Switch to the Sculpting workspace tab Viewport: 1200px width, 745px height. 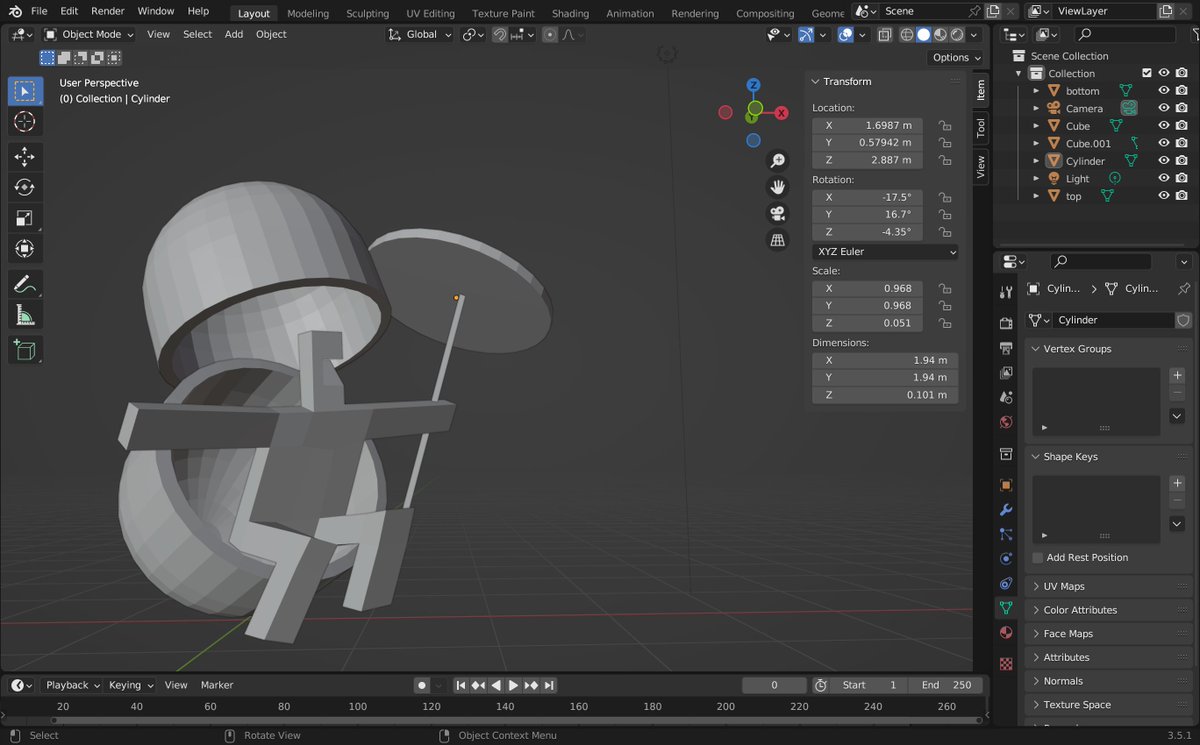point(367,13)
